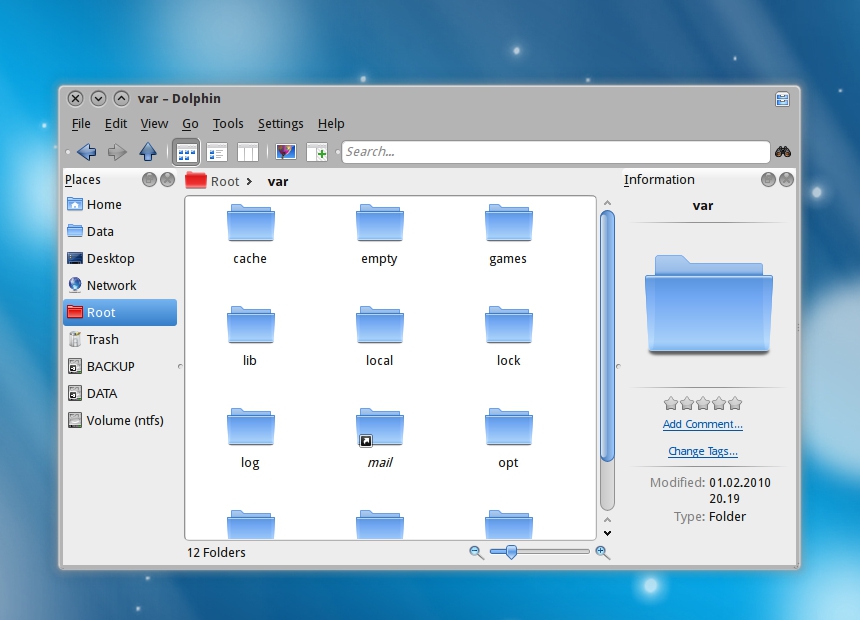Open the Edit menu
This screenshot has height=620, width=860.
(x=116, y=124)
